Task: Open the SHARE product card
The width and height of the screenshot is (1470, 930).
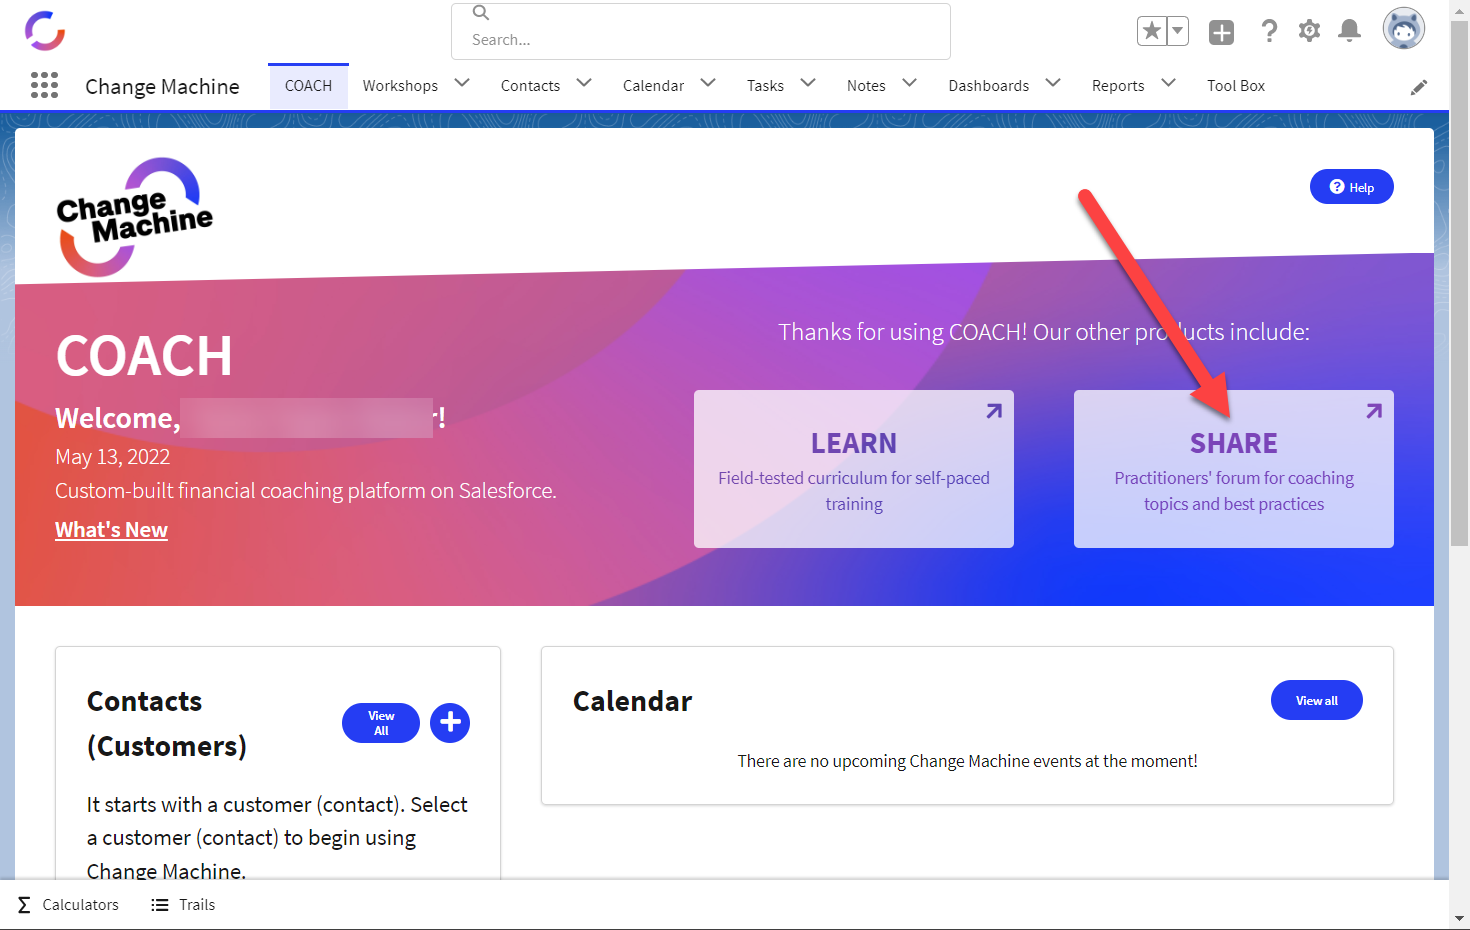Action: pos(1234,469)
